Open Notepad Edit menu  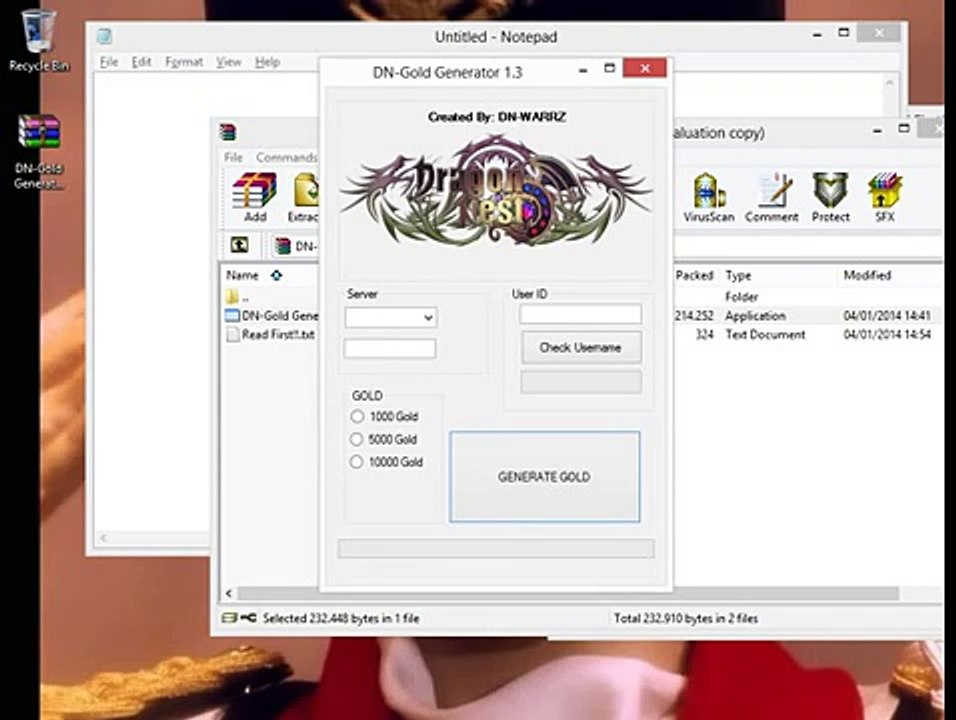coord(141,62)
